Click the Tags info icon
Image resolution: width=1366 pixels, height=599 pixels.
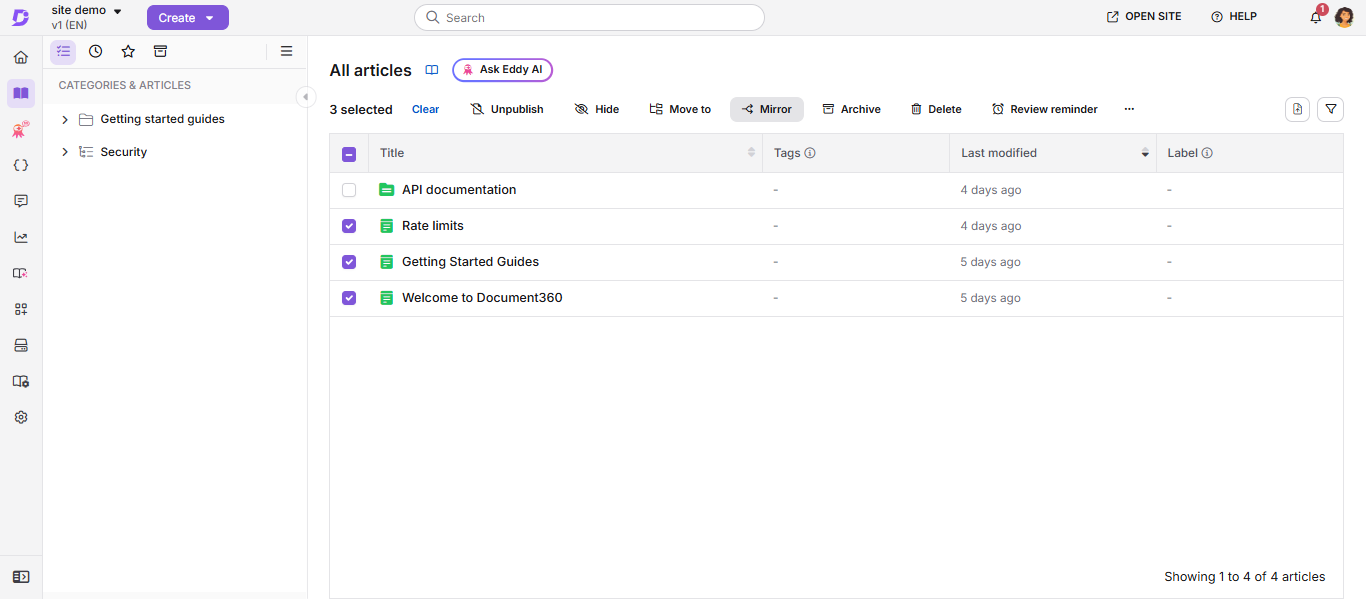810,153
